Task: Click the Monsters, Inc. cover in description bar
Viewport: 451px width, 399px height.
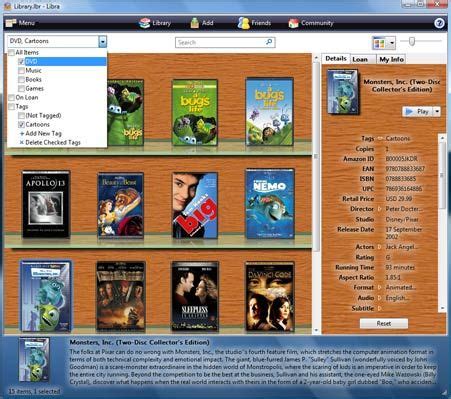Action: coord(34,359)
